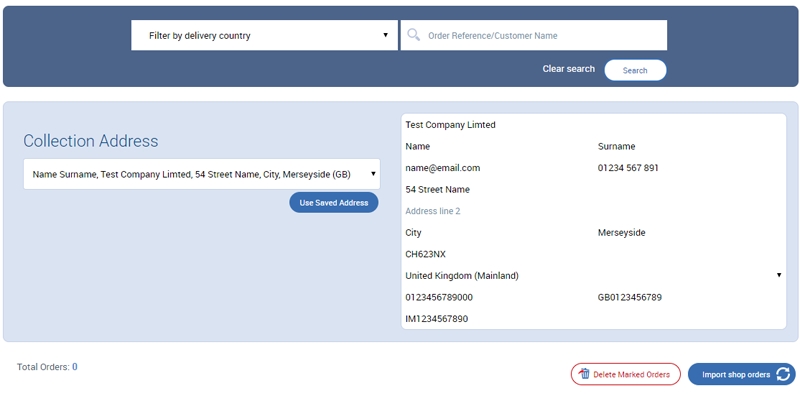Click Import shop orders button
800x396 pixels.
click(x=741, y=374)
